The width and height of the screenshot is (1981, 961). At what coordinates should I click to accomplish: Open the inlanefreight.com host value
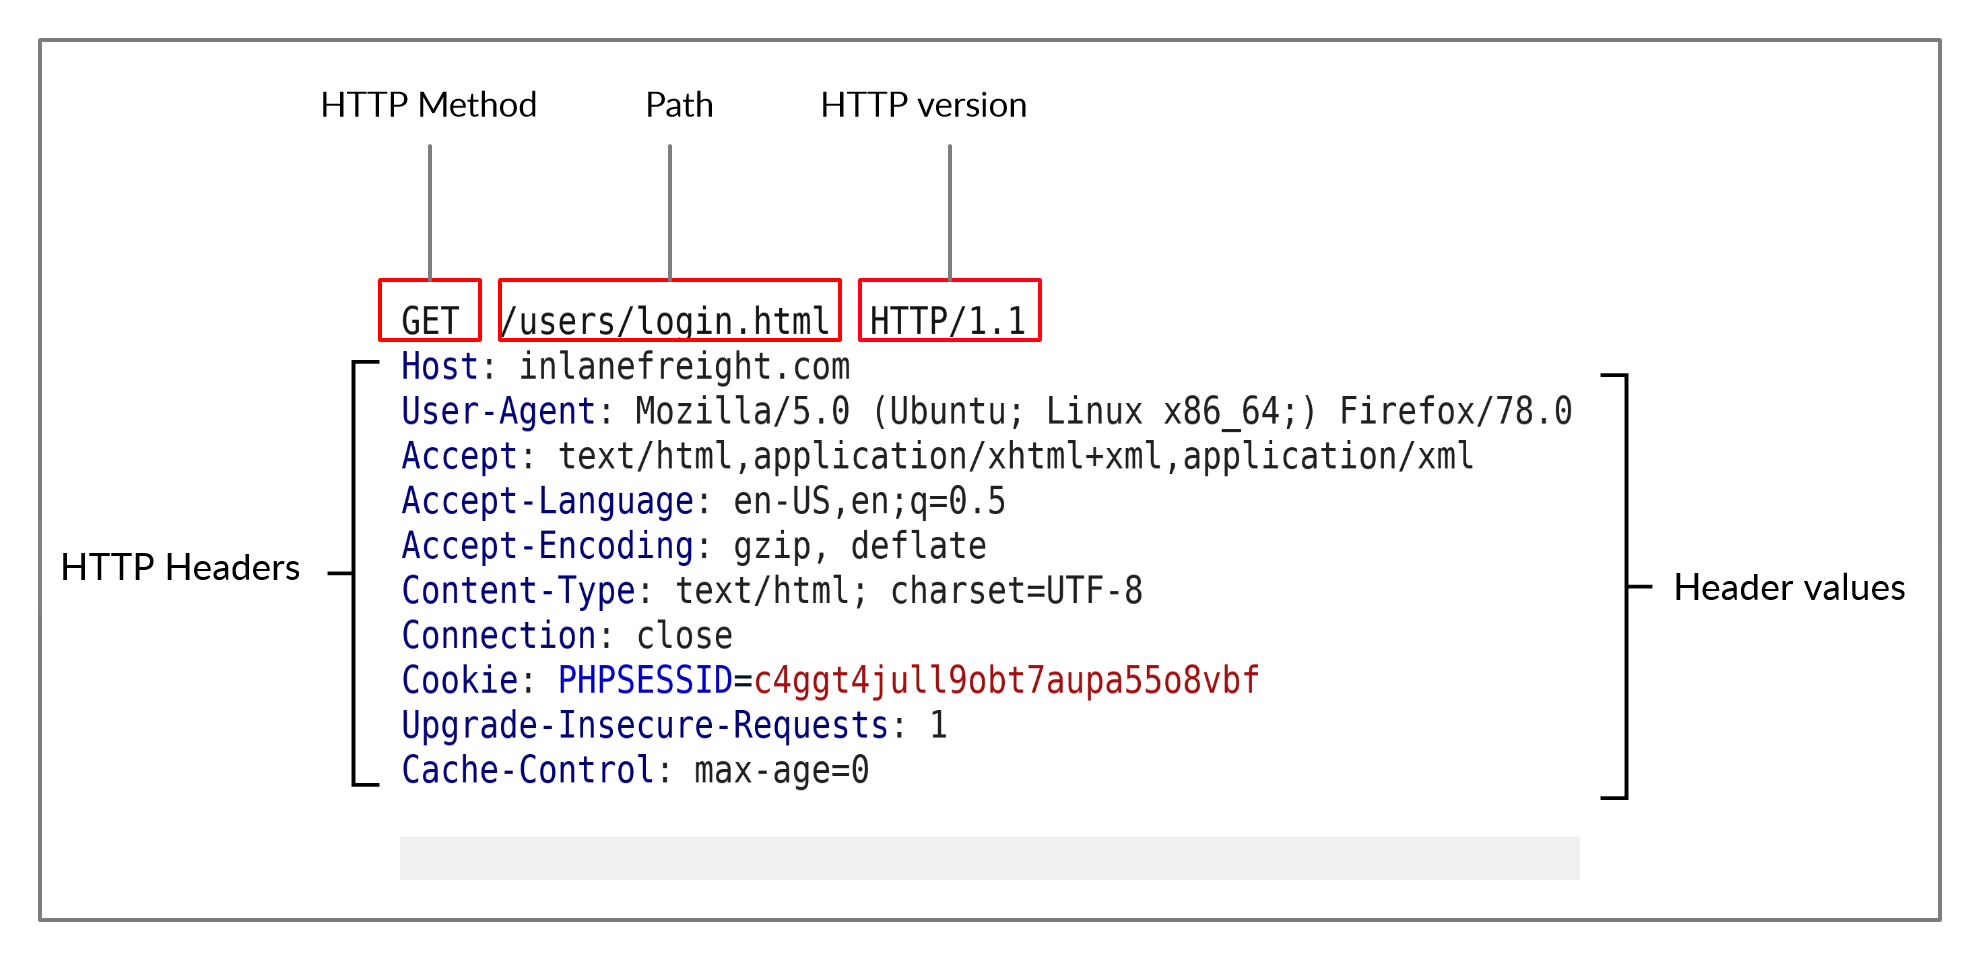tap(684, 367)
